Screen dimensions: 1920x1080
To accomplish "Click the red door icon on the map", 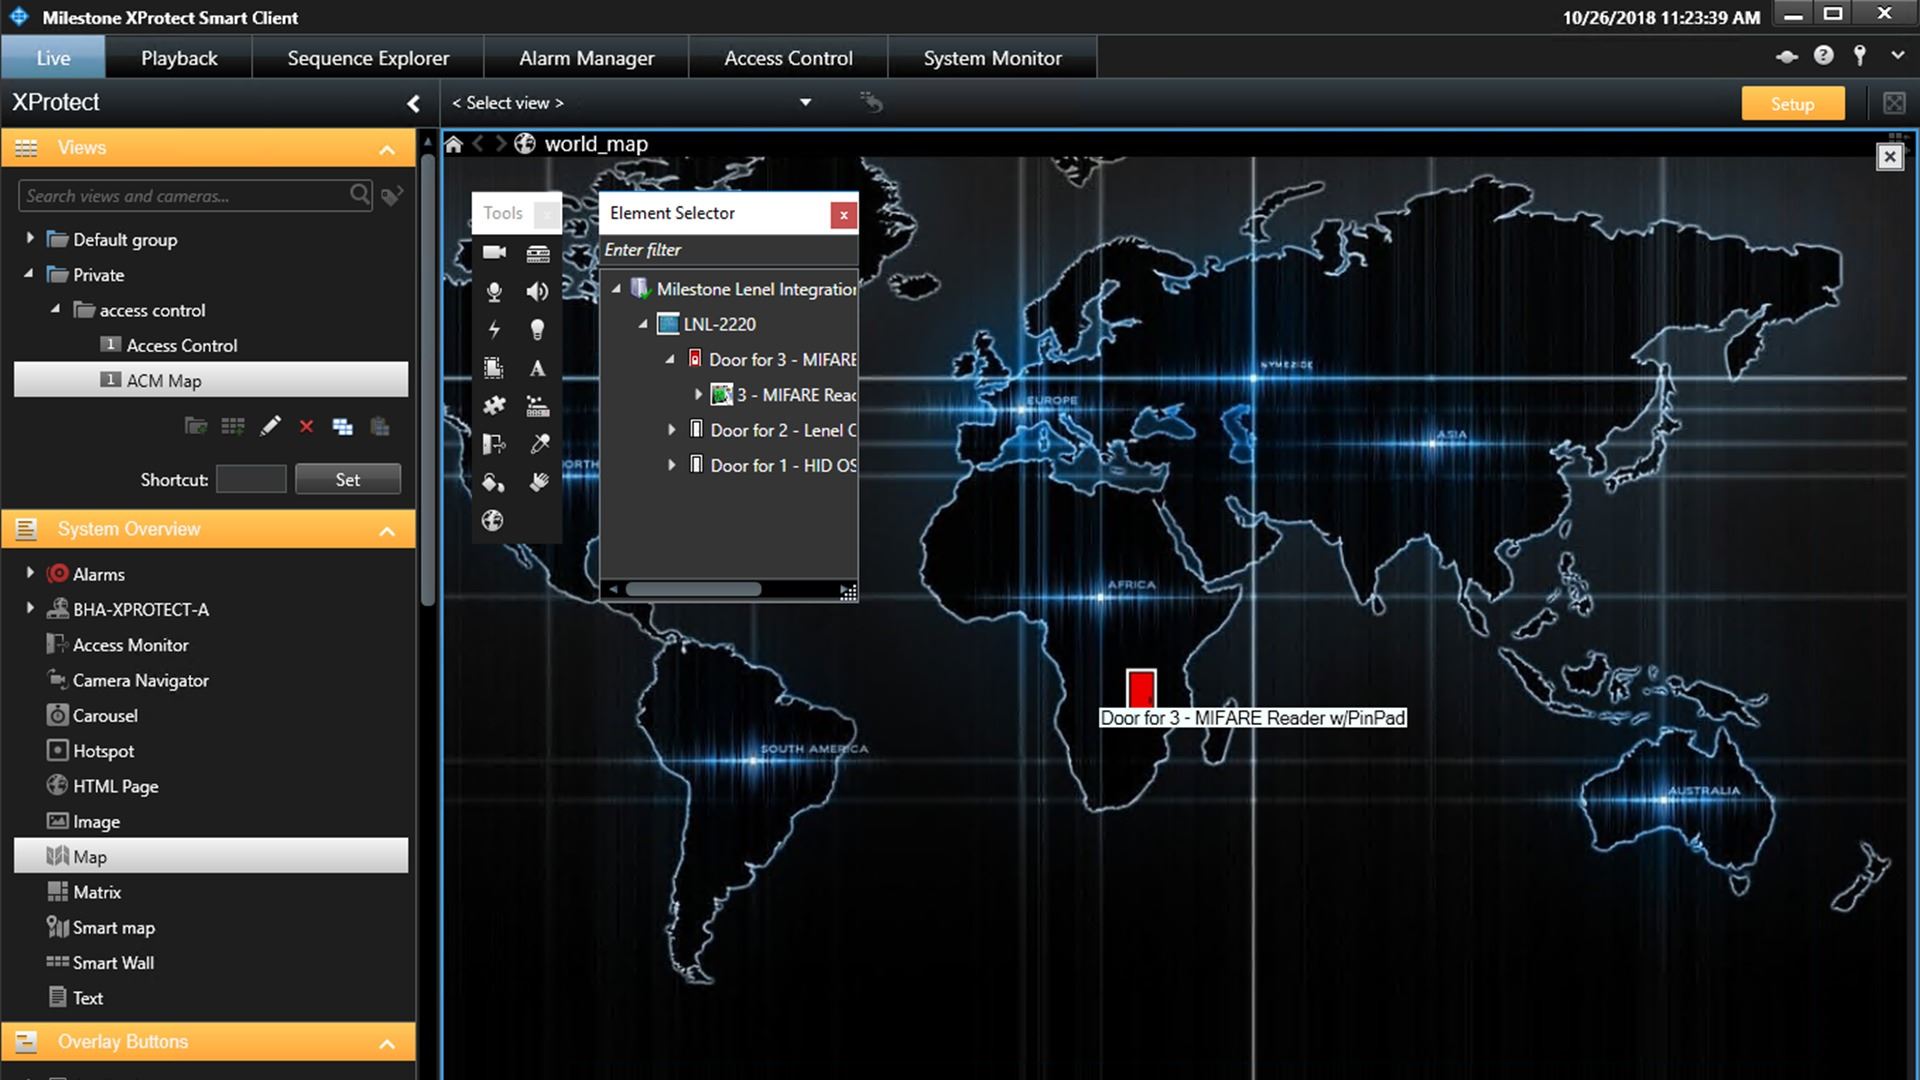I will [1141, 689].
